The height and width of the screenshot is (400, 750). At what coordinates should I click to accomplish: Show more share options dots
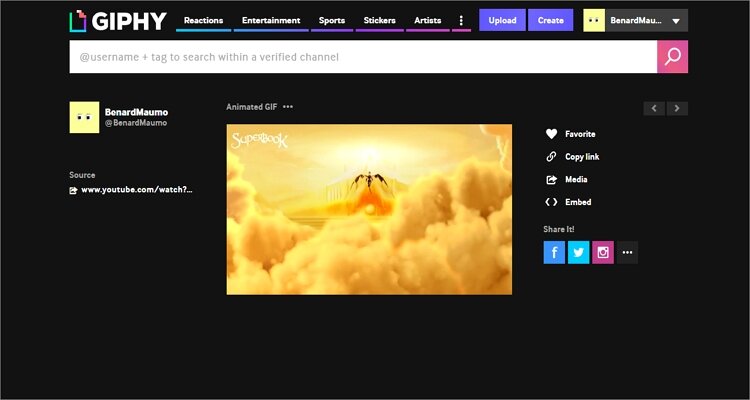tap(628, 252)
